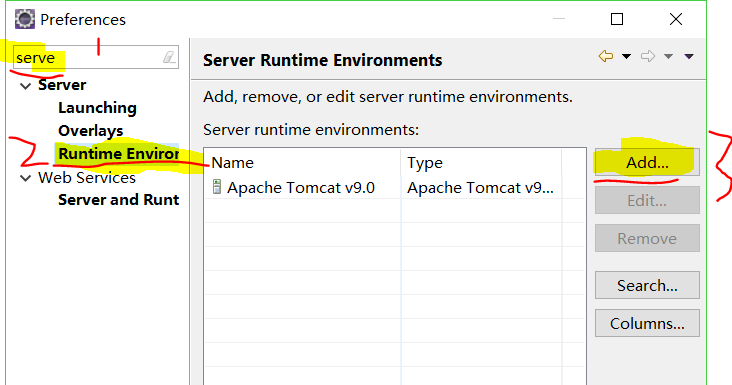Select Overlays under Server
The height and width of the screenshot is (385, 732).
(x=91, y=131)
